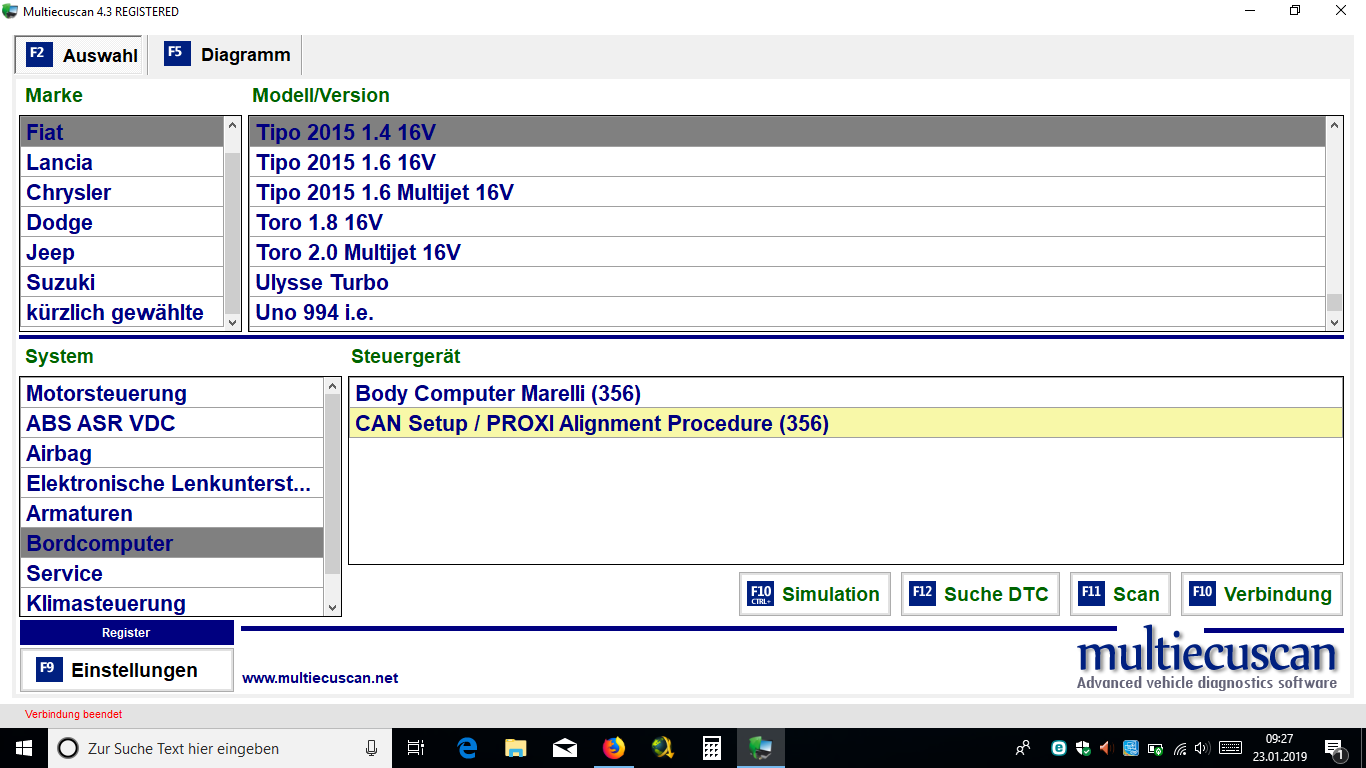Open the Mail app taskbar icon

(565, 748)
